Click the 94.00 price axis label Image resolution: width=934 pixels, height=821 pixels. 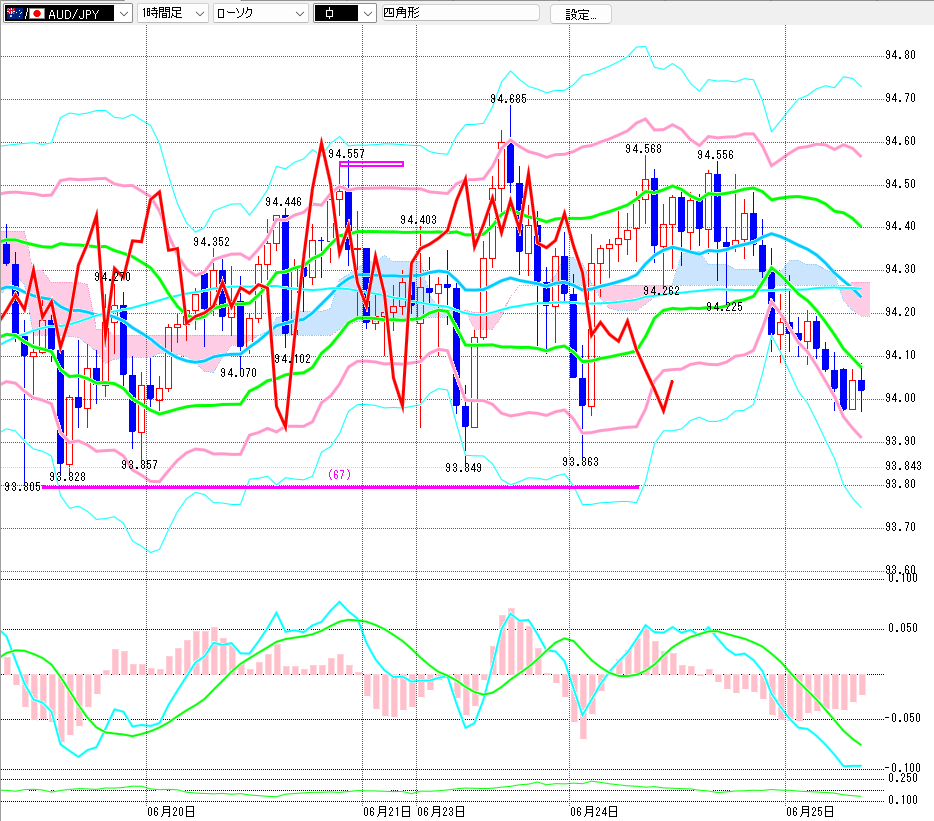[900, 398]
